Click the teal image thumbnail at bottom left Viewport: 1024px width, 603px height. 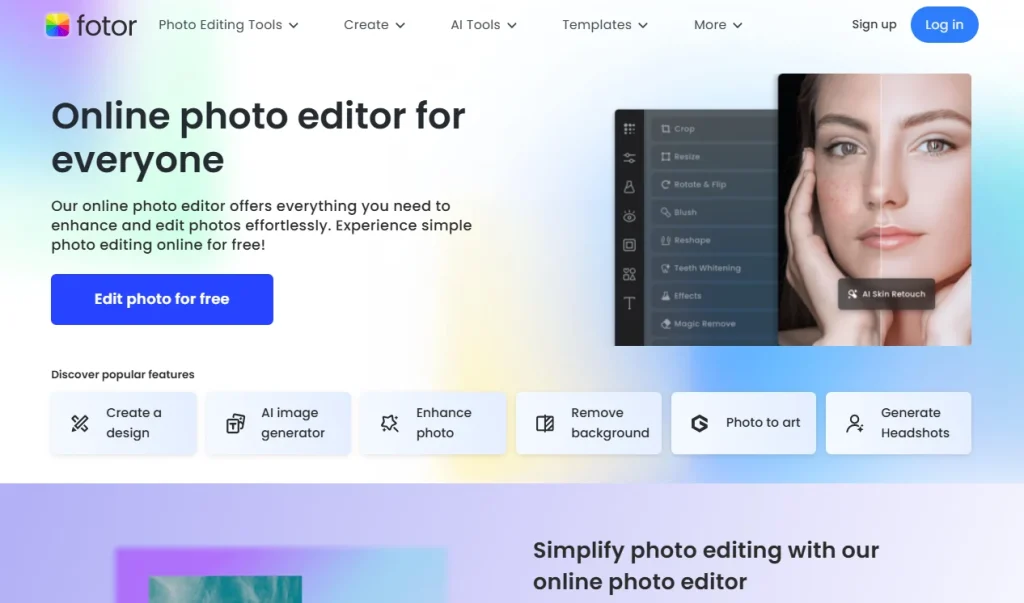[225, 589]
